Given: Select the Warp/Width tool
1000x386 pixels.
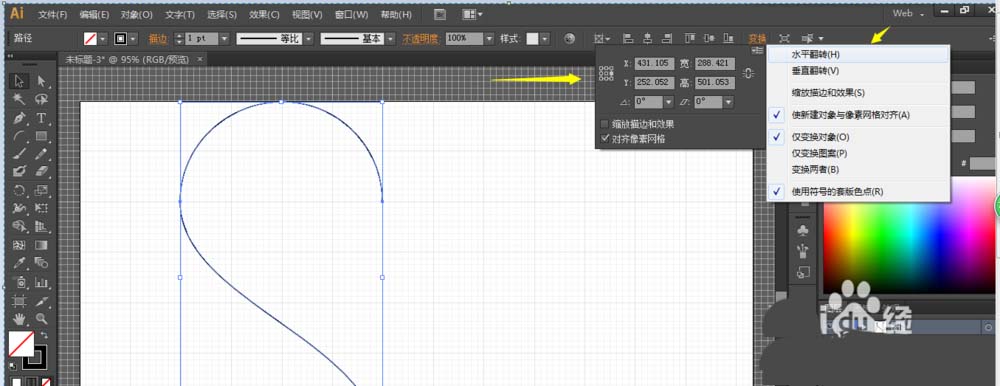Looking at the screenshot, I should (x=20, y=208).
